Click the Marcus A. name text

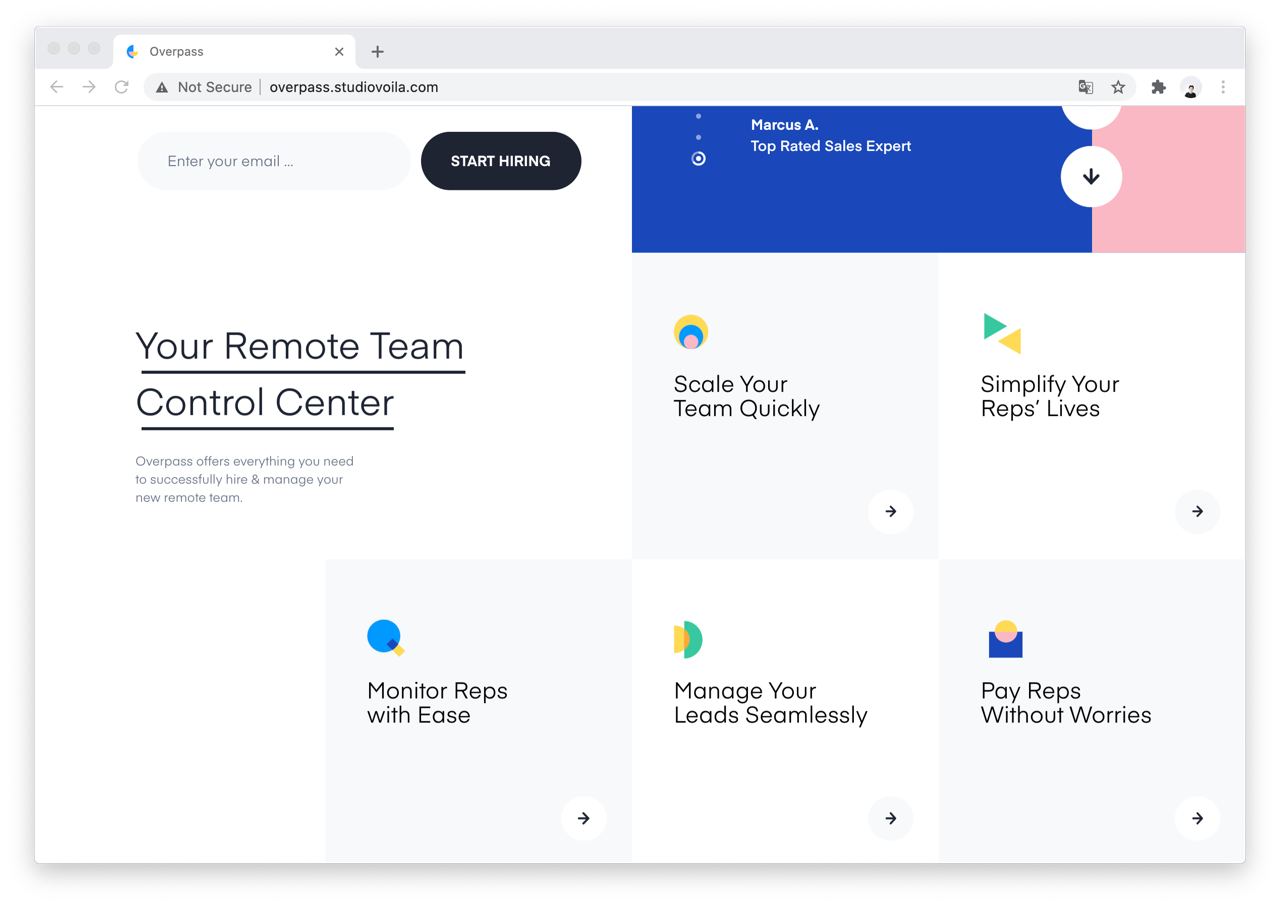point(785,125)
